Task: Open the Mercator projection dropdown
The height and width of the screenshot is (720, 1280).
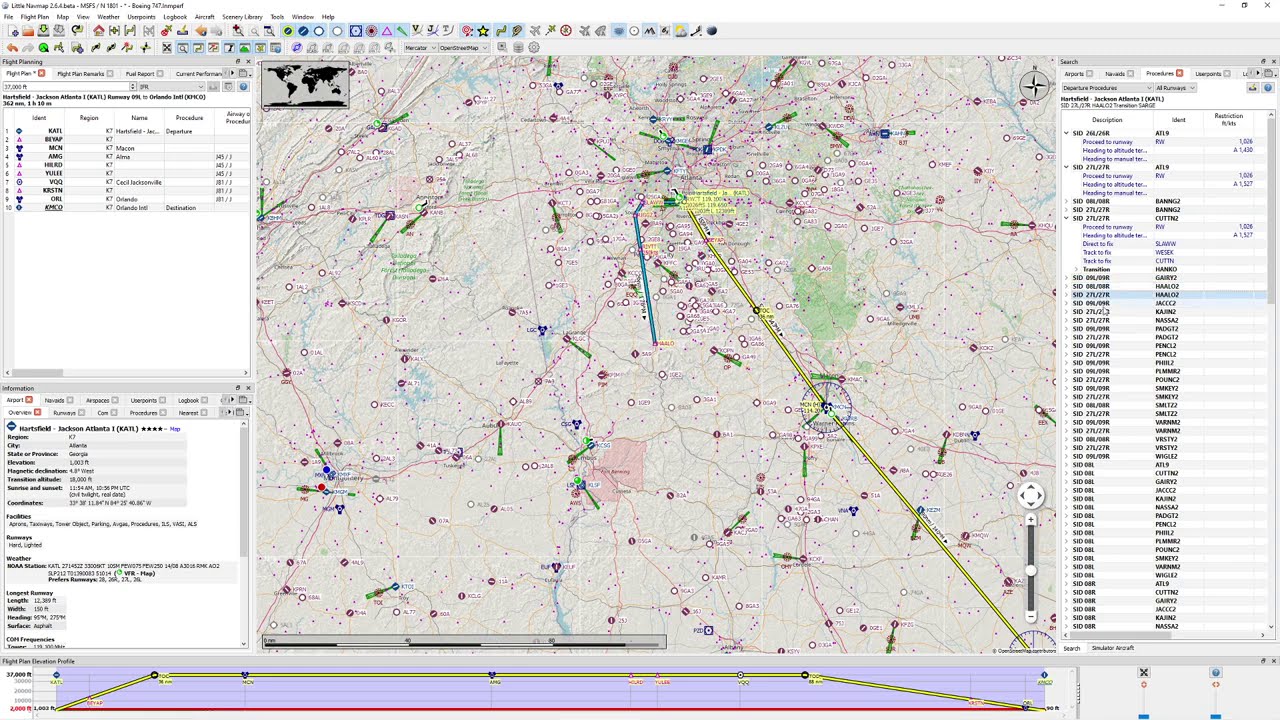Action: point(421,48)
